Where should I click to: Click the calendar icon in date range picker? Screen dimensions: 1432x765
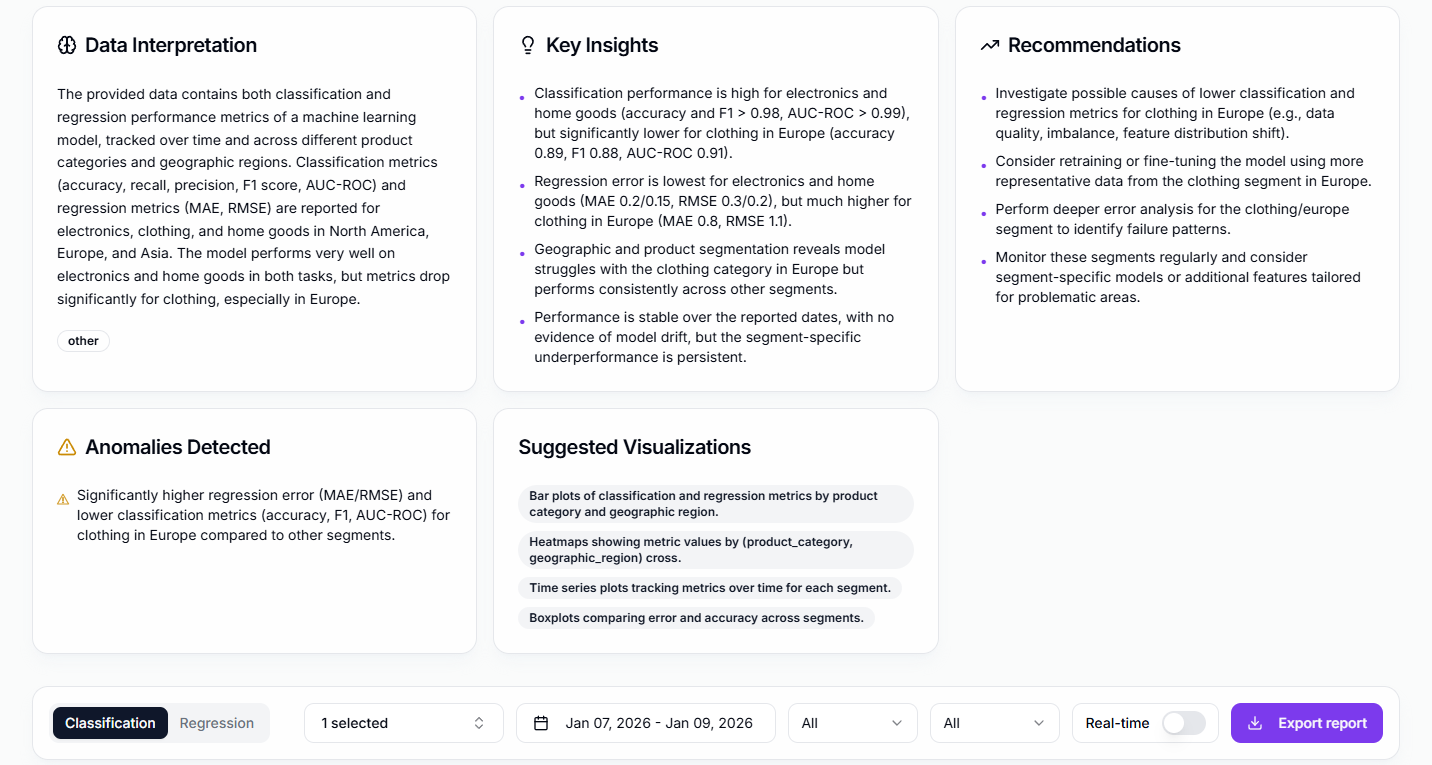click(x=541, y=723)
